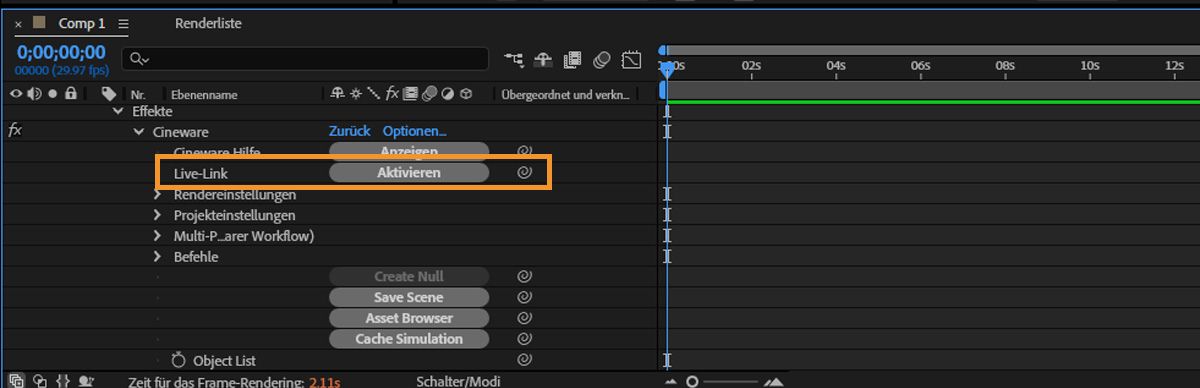Expand Rendereinstellungen section
The height and width of the screenshot is (388, 1200).
click(157, 194)
